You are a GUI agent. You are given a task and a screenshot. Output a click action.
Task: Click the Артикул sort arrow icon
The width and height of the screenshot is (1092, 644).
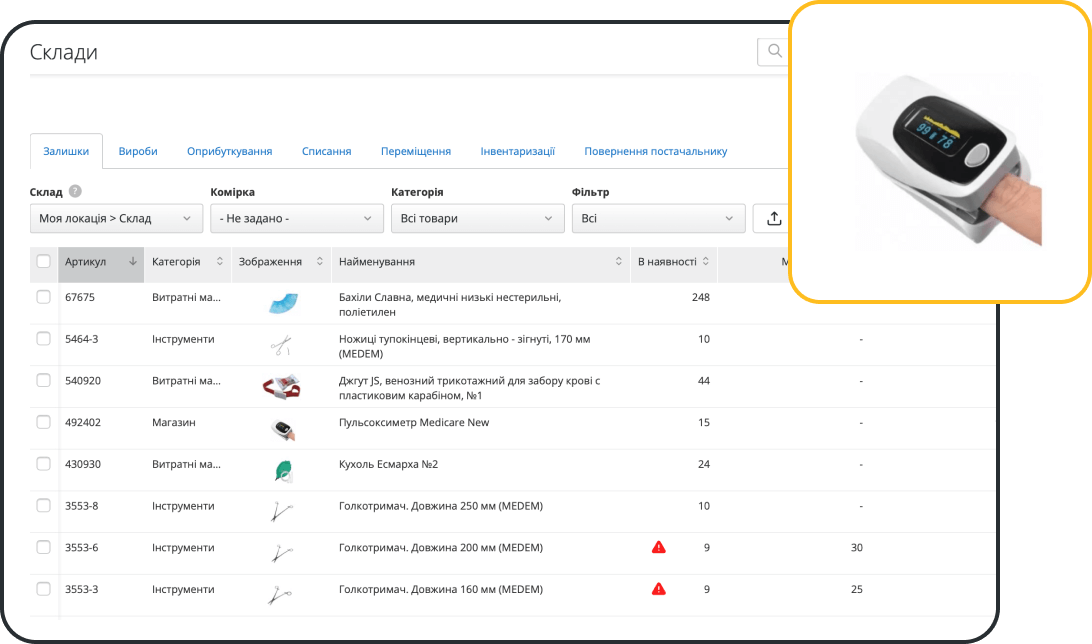pos(133,262)
